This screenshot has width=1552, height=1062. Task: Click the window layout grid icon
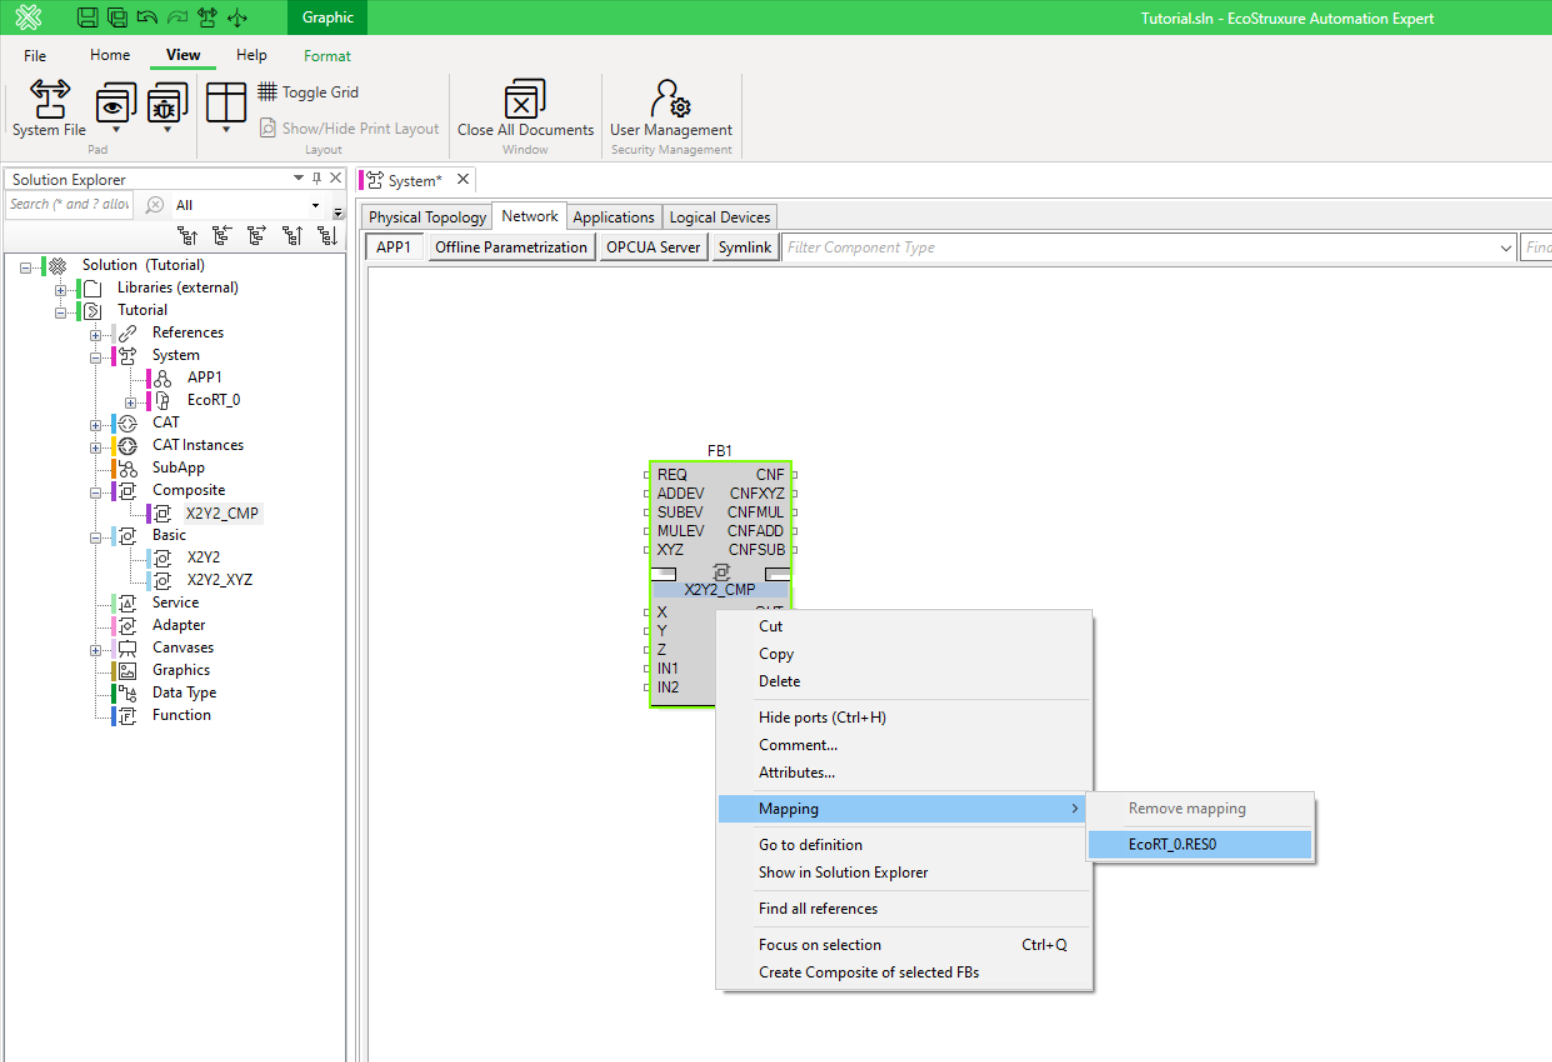coord(226,102)
